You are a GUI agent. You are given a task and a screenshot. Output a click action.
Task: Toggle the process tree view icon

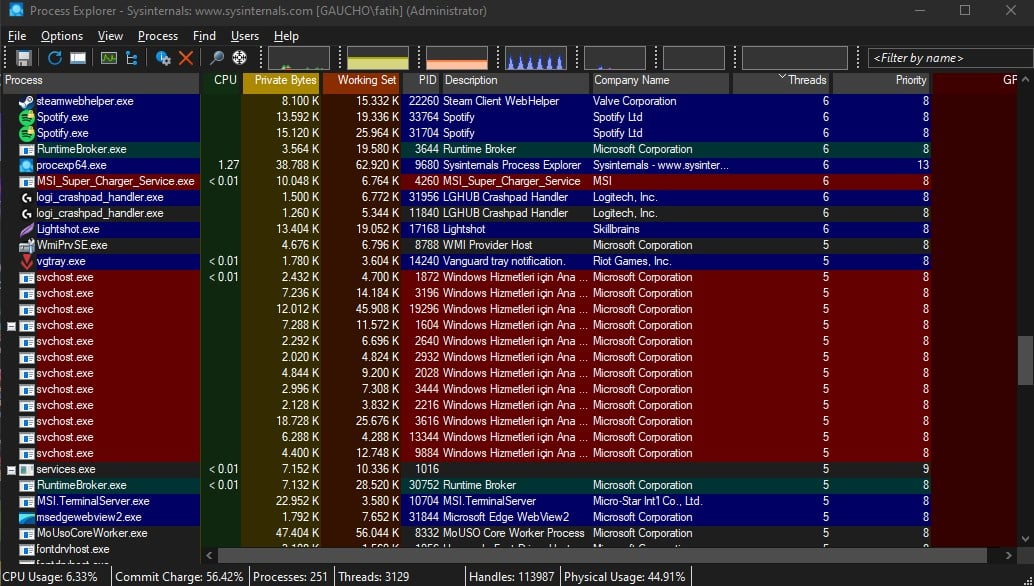click(132, 58)
